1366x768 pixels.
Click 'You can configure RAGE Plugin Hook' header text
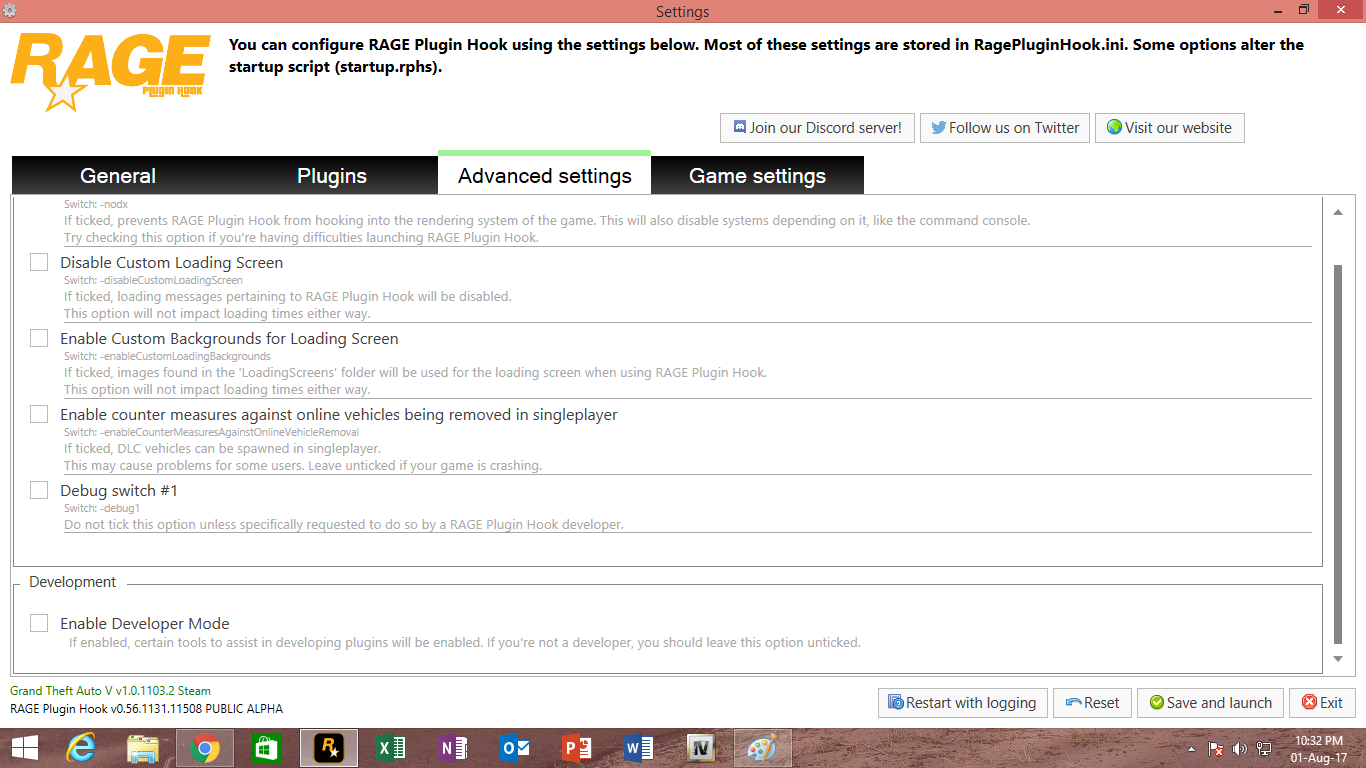pyautogui.click(x=766, y=56)
